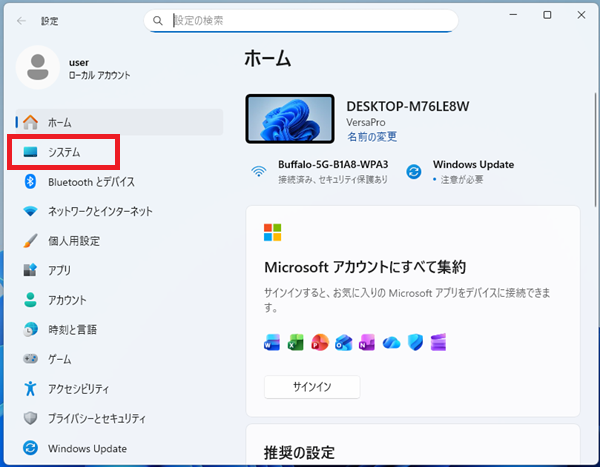Close the Settings window
This screenshot has height=467, width=600.
581,15
